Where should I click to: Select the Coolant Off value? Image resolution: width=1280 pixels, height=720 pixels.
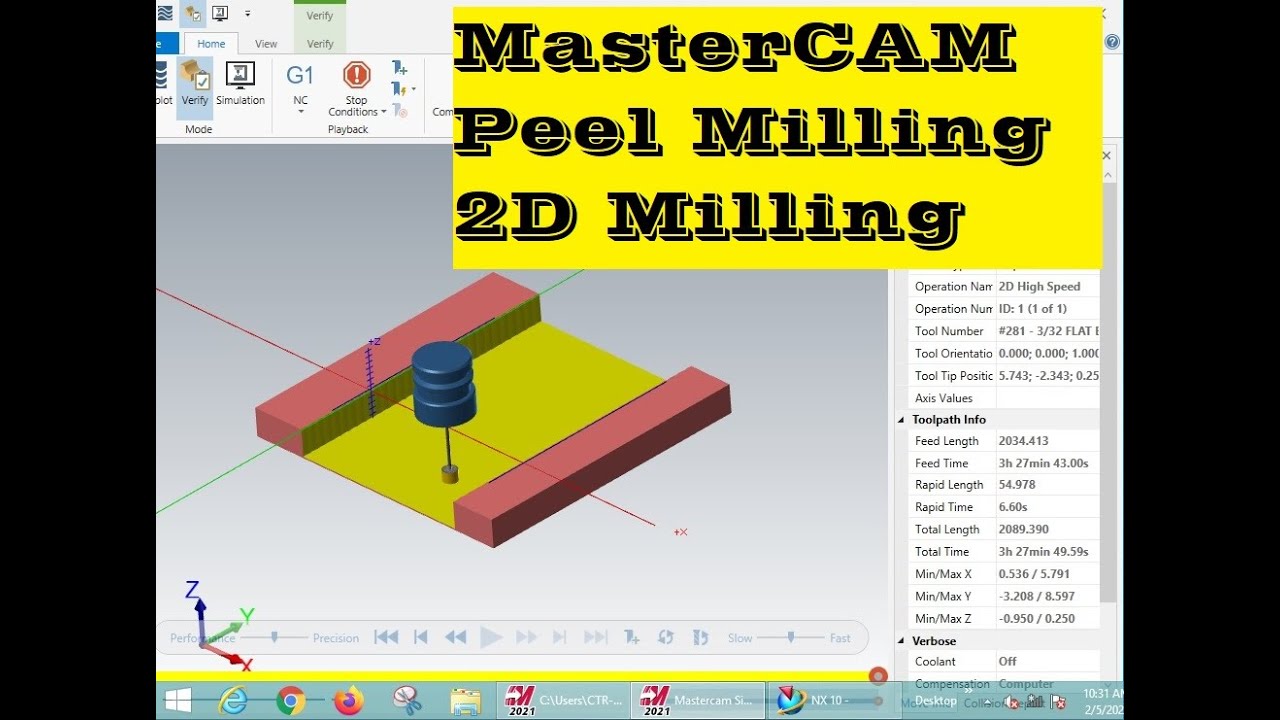pos(1007,662)
